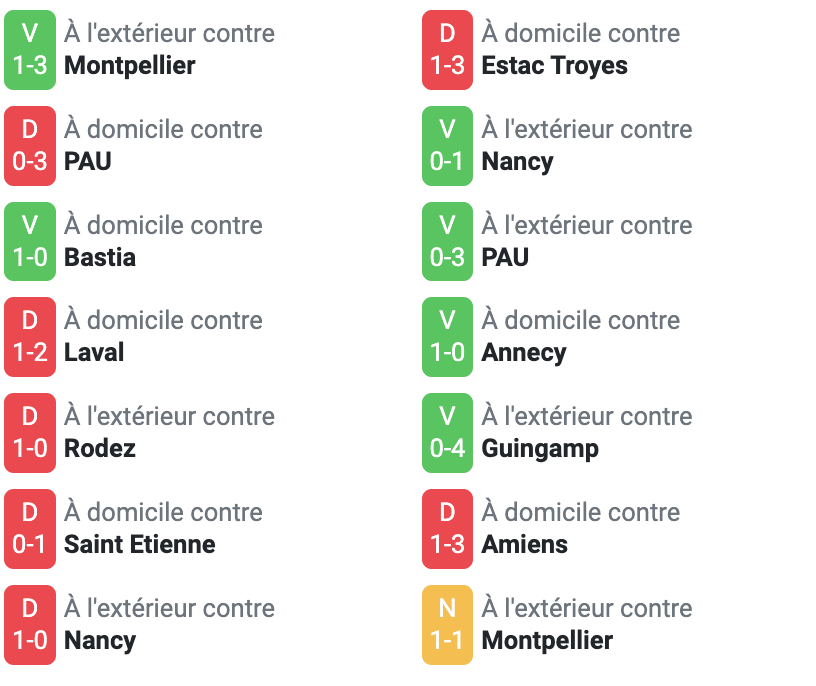816x686 pixels.
Task: Select the green V 1-0 Bastia badge
Action: (x=30, y=242)
